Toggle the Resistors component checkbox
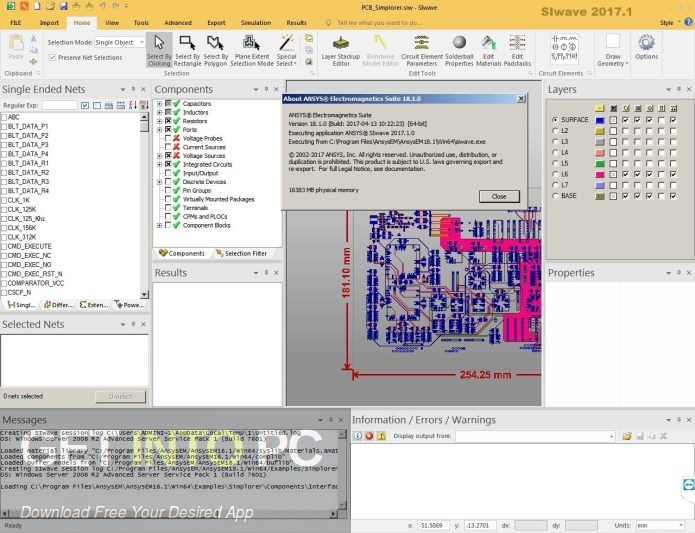 click(168, 121)
